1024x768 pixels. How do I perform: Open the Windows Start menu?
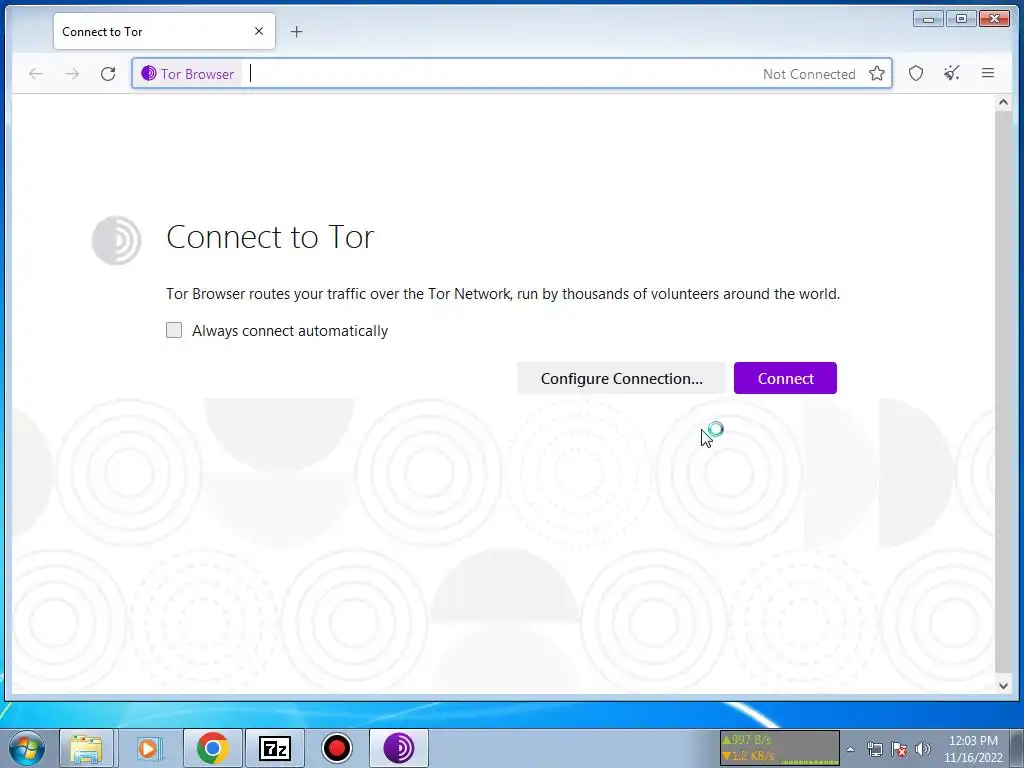click(x=27, y=748)
